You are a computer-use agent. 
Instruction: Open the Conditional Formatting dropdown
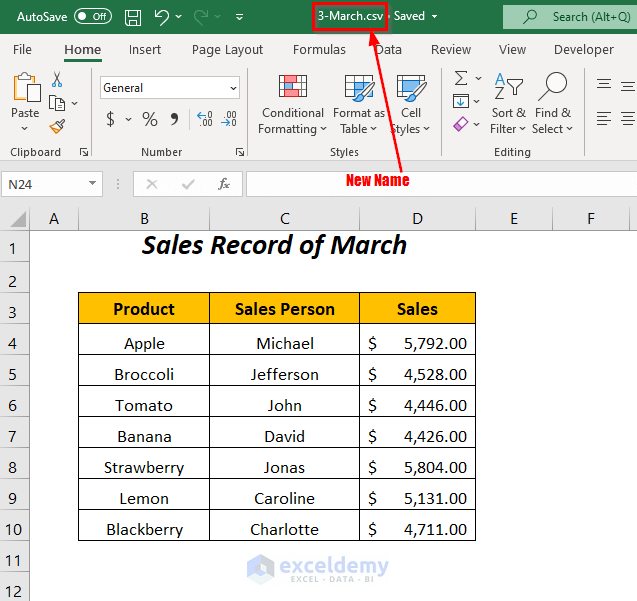[292, 104]
